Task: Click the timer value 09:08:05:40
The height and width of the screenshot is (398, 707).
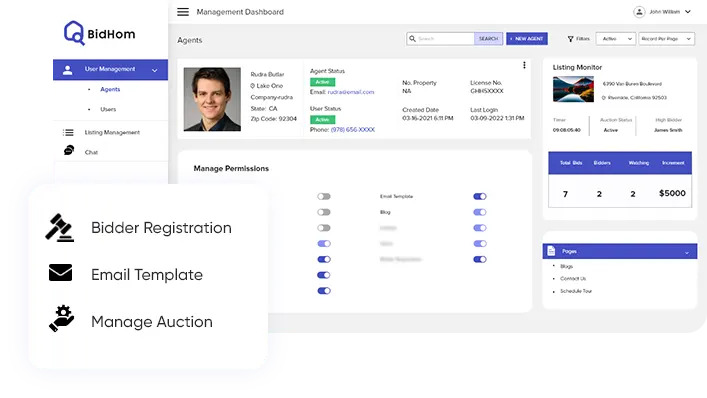Action: (566, 130)
